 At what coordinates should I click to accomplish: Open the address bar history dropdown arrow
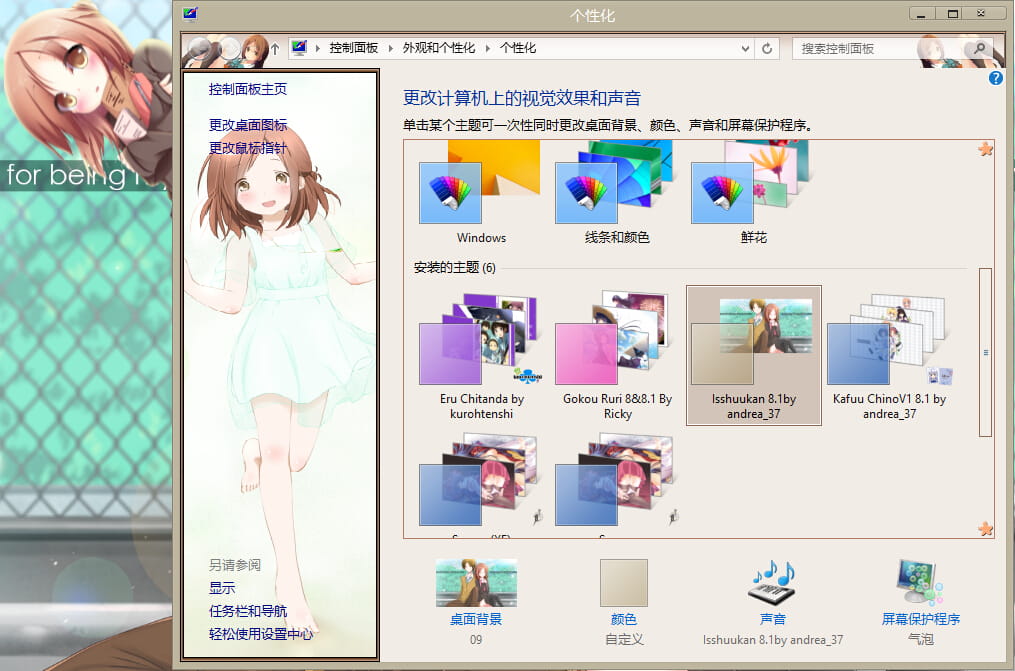(x=744, y=48)
